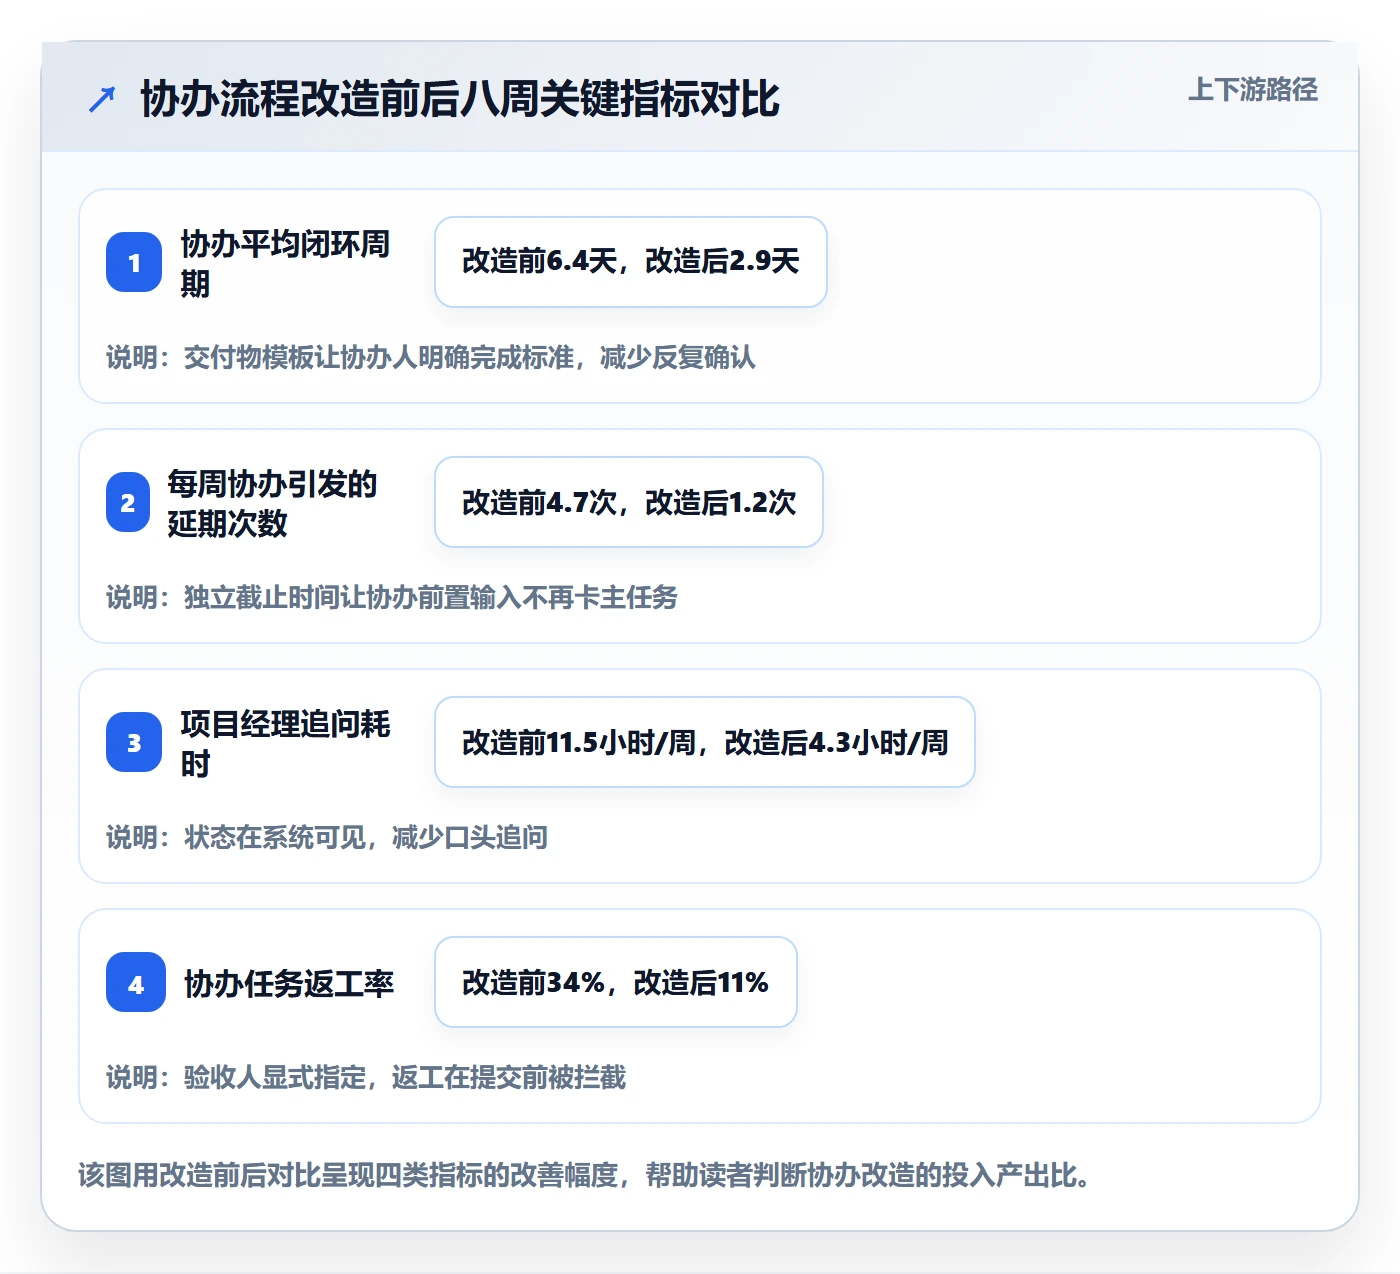Click the 协办平均闭环周期 metric name
Screen dimensions: 1400x1274
pos(285,263)
